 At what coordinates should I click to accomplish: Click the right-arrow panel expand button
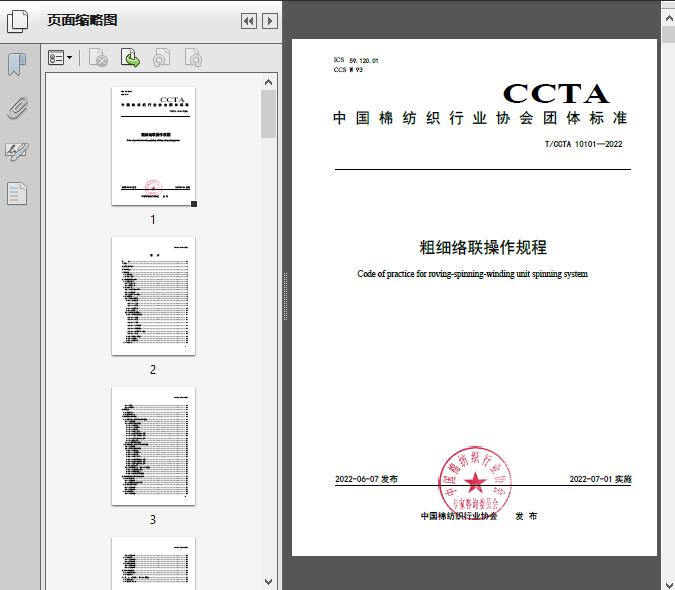270,21
